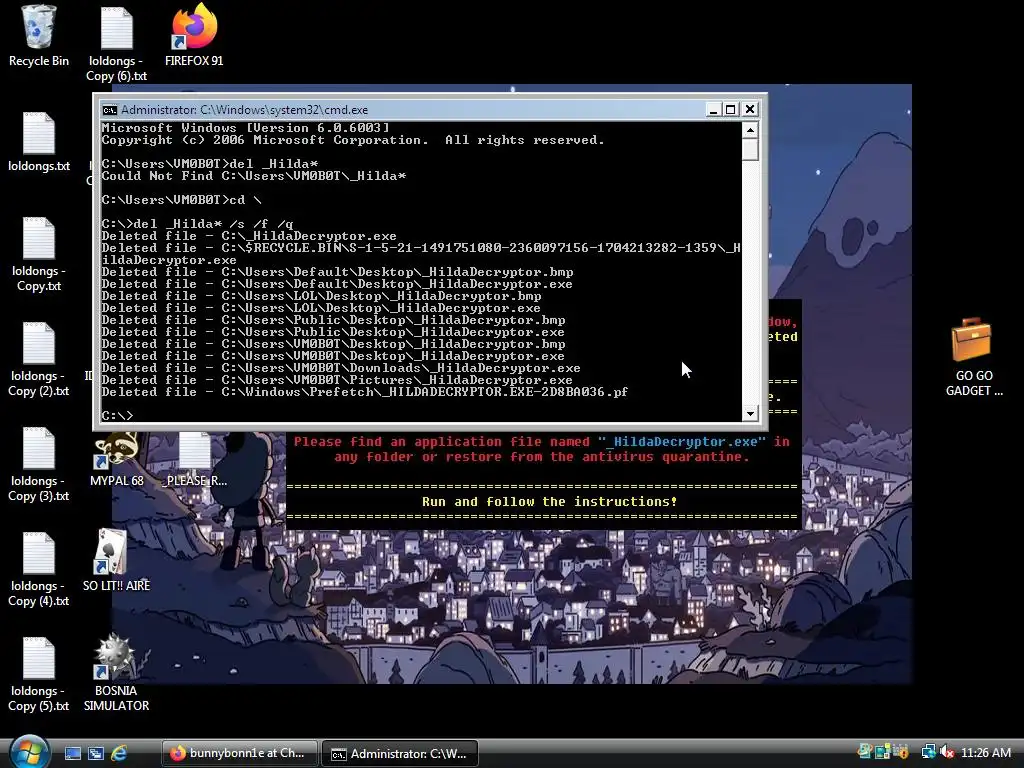1024x768 pixels.
Task: Click the 'Run and follow the instructions!' text
Action: coord(549,502)
